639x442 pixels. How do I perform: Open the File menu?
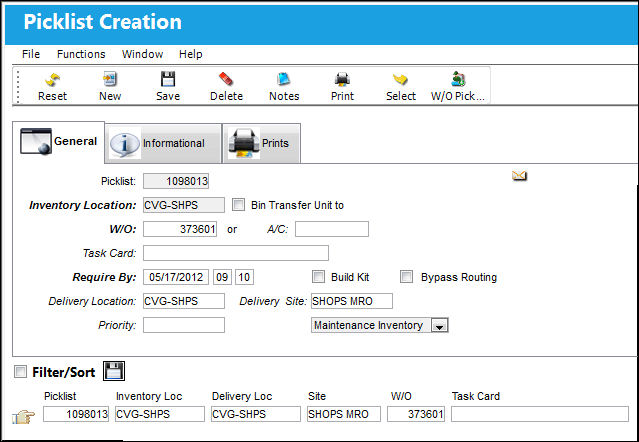pyautogui.click(x=31, y=54)
